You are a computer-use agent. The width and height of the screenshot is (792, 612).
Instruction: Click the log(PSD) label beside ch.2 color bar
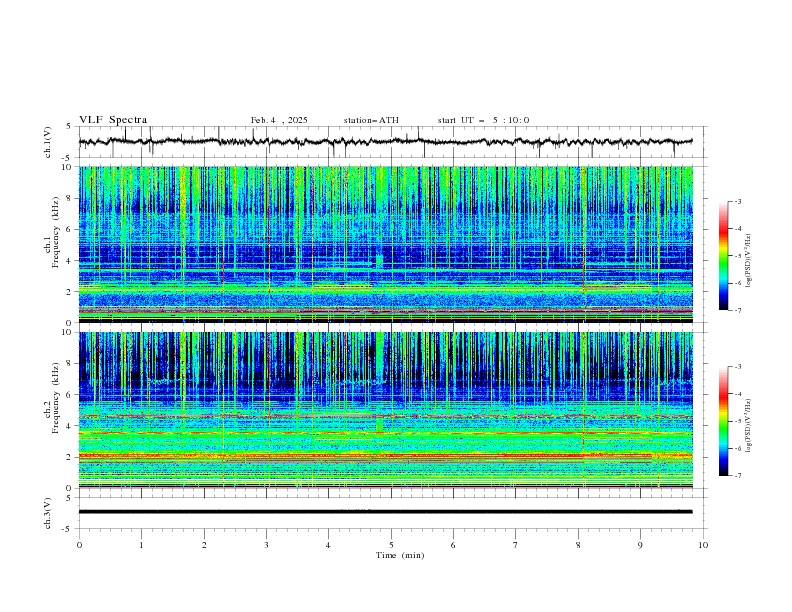click(749, 425)
